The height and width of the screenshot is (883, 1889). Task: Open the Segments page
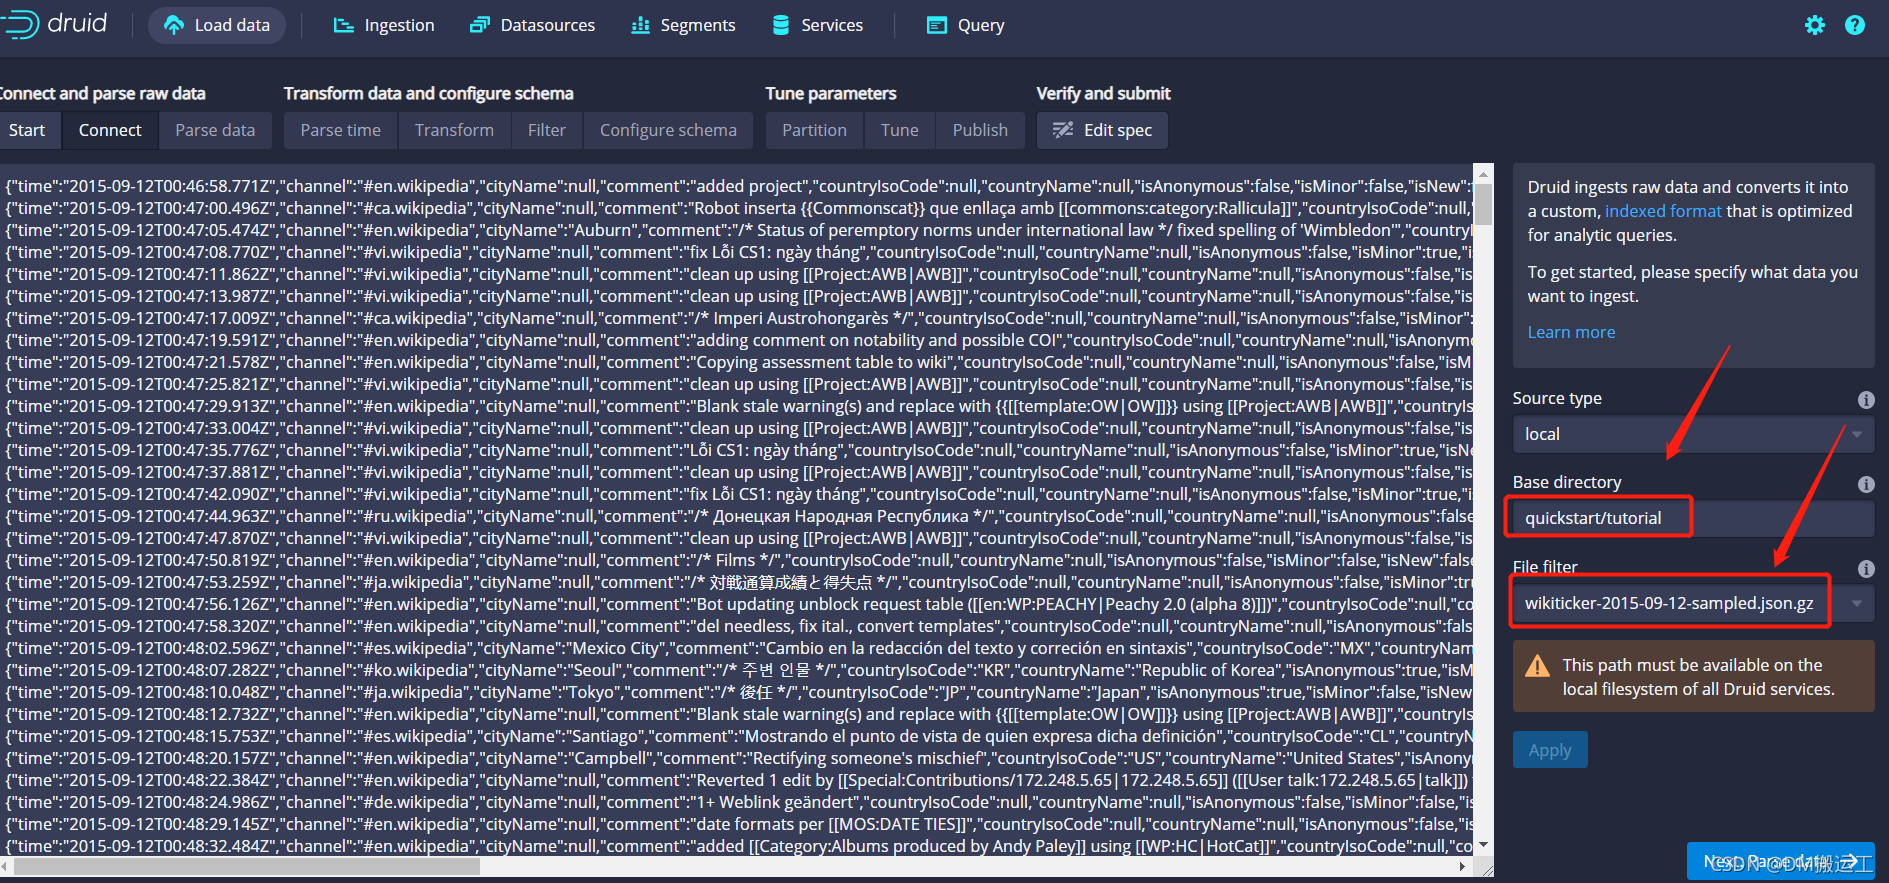pos(684,25)
